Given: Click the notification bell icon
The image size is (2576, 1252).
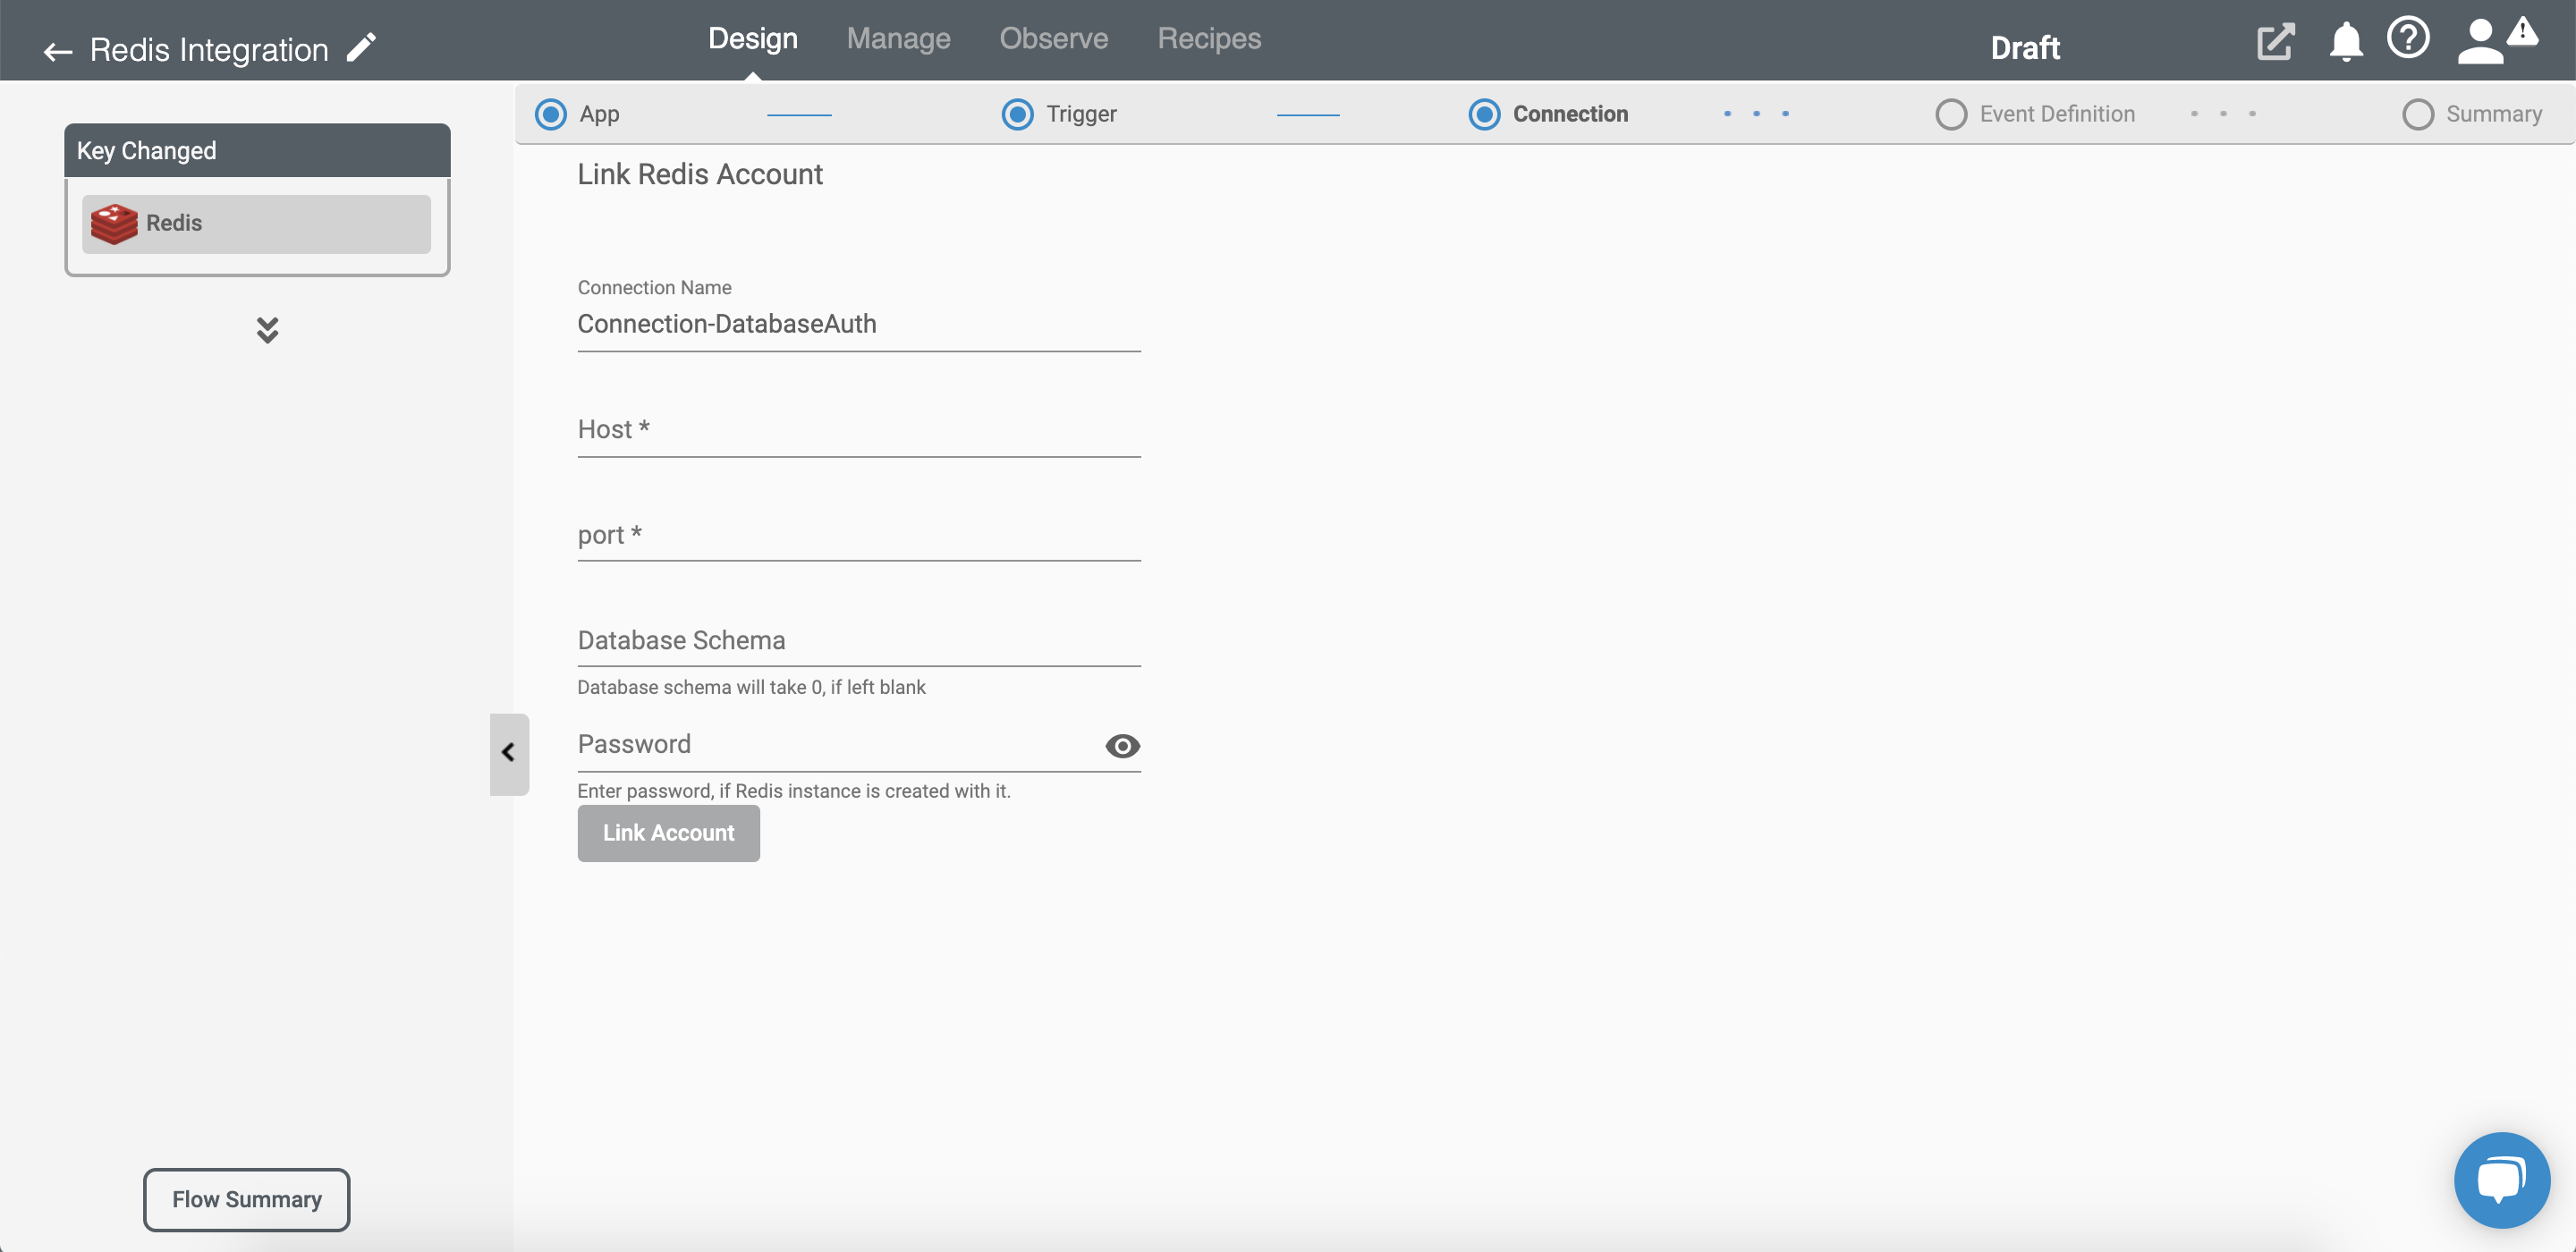Looking at the screenshot, I should pyautogui.click(x=2340, y=46).
